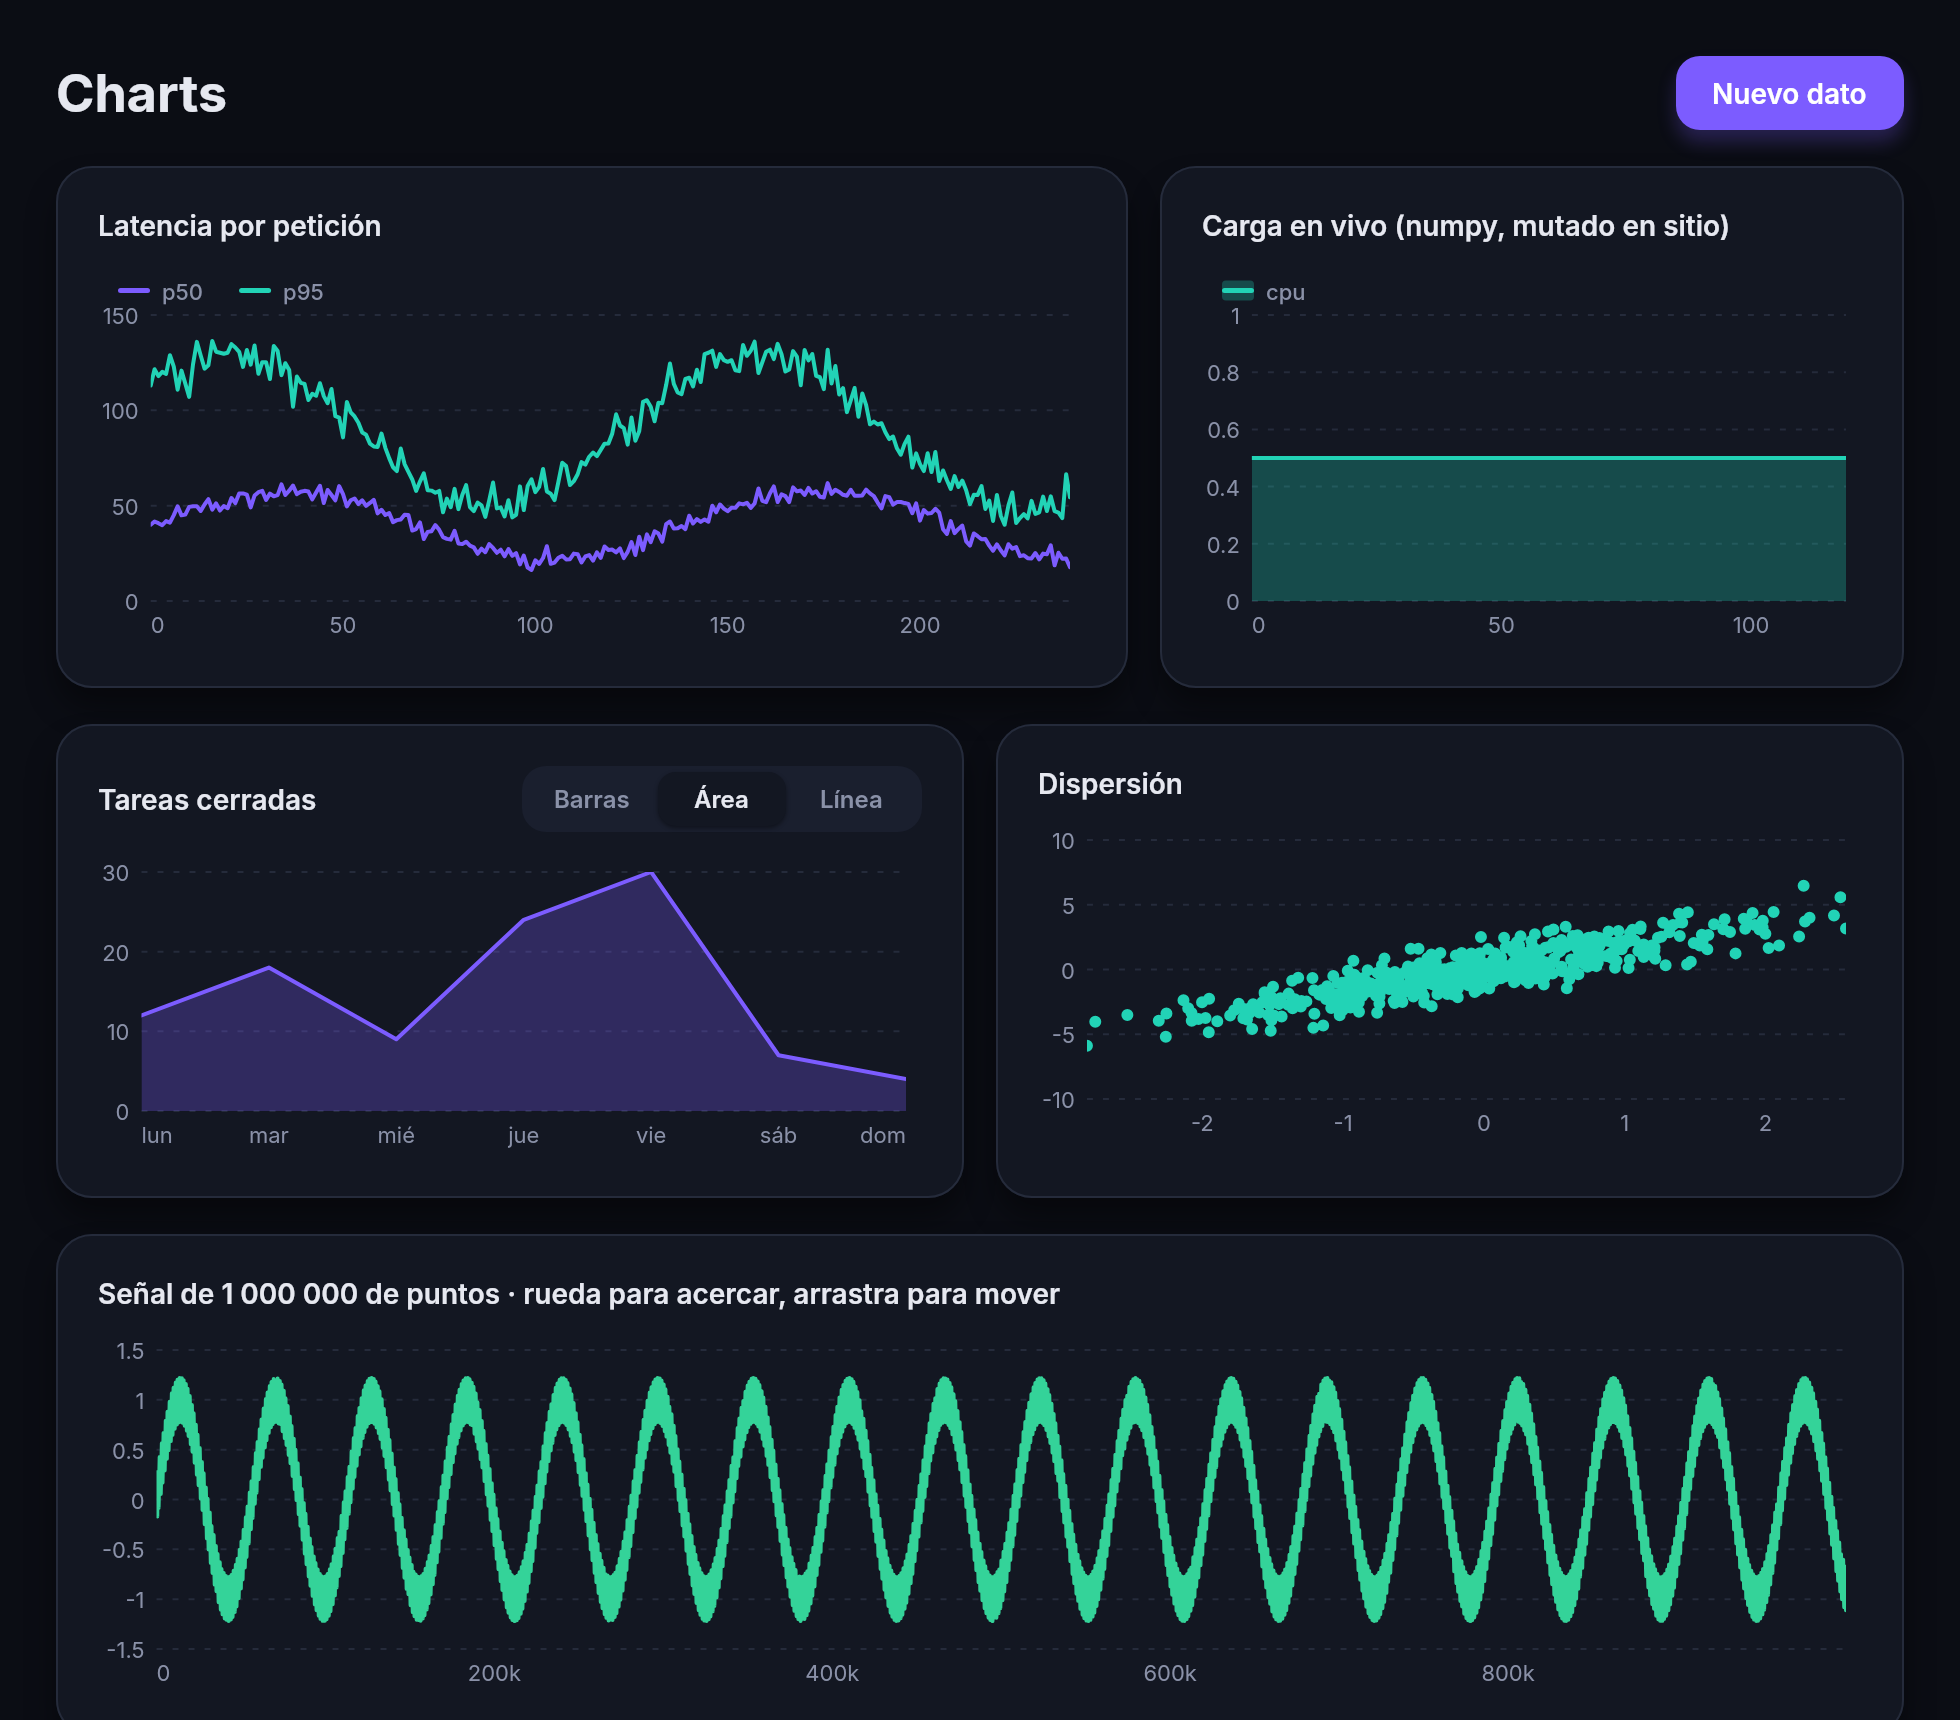
Task: Click the 0.8 y-axis label in Carga
Action: 1223,373
